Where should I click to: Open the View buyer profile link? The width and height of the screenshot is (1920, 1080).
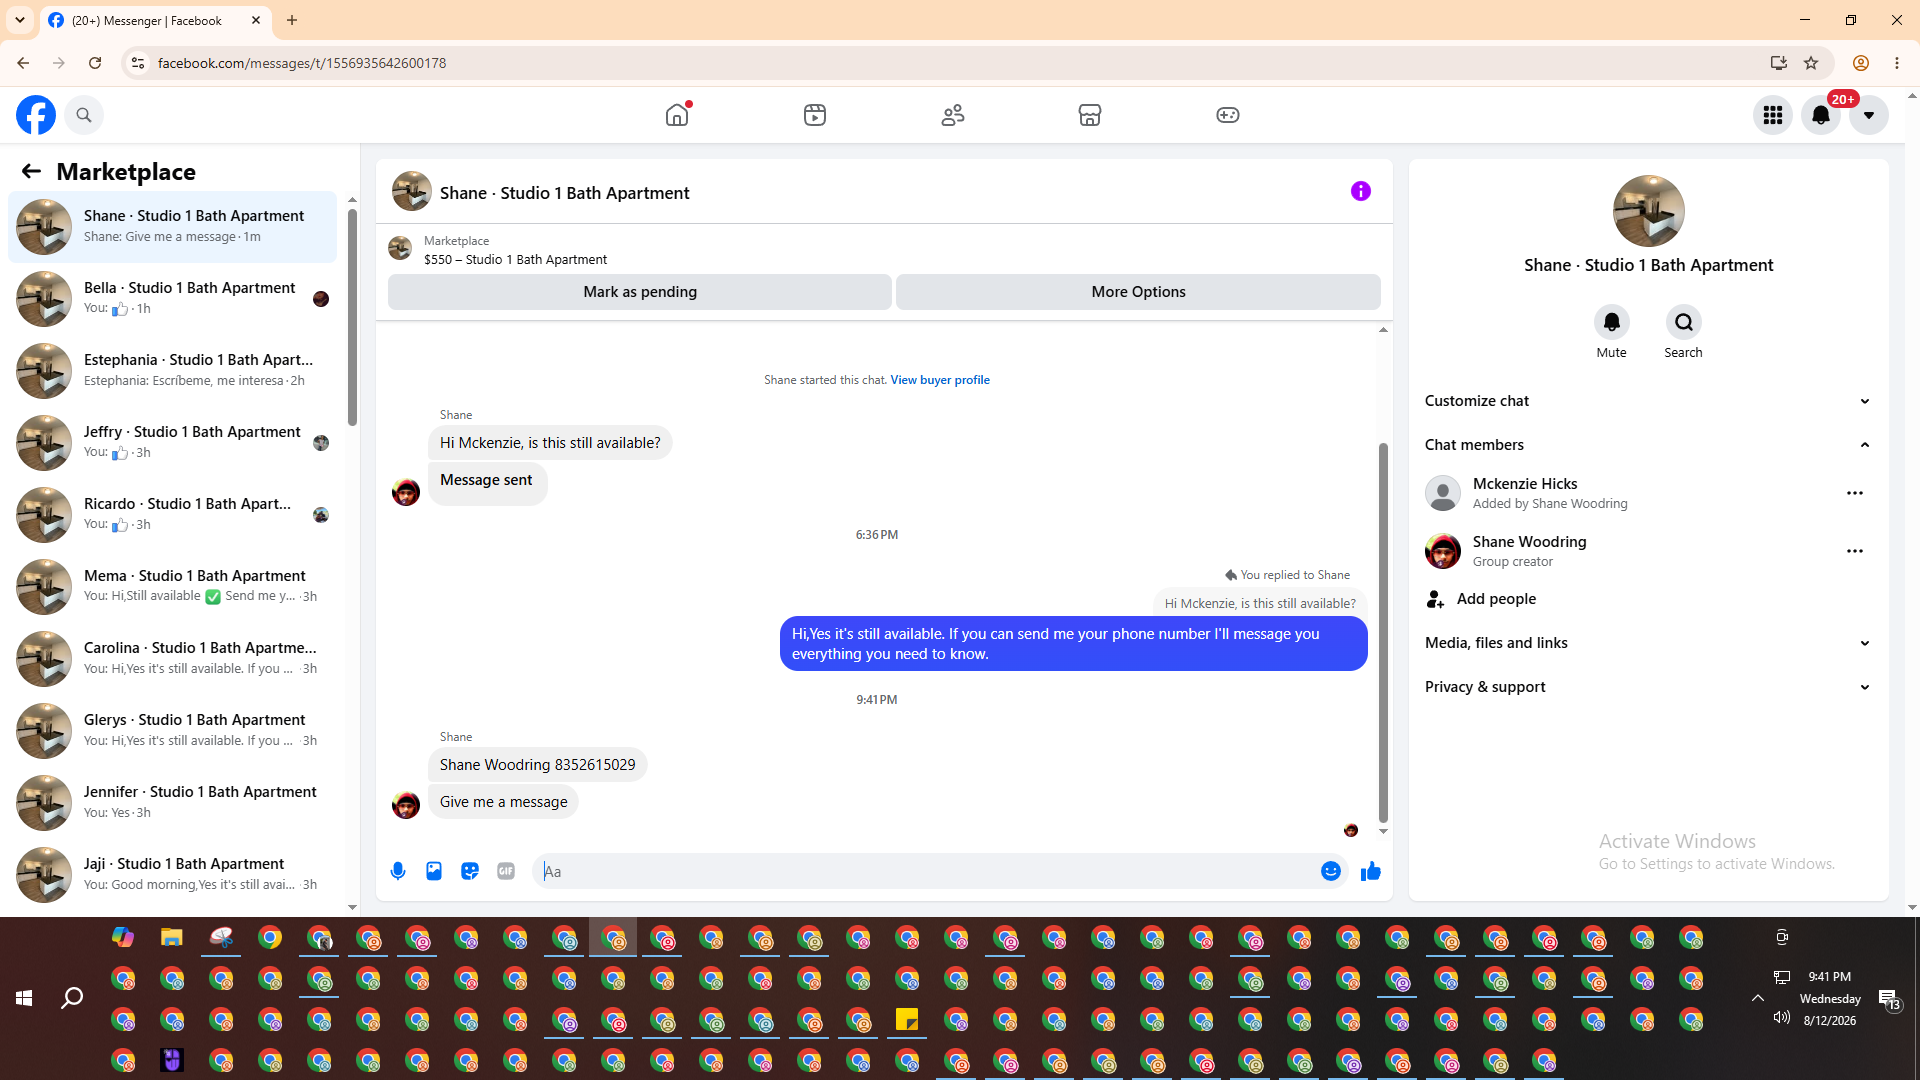pos(940,380)
